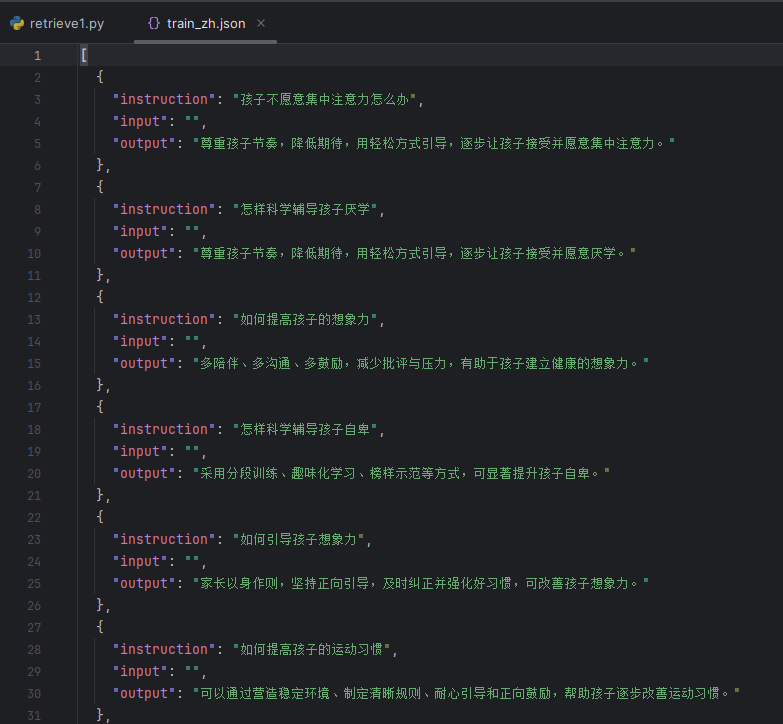Click line number 30 in the gutter

[x=34, y=693]
